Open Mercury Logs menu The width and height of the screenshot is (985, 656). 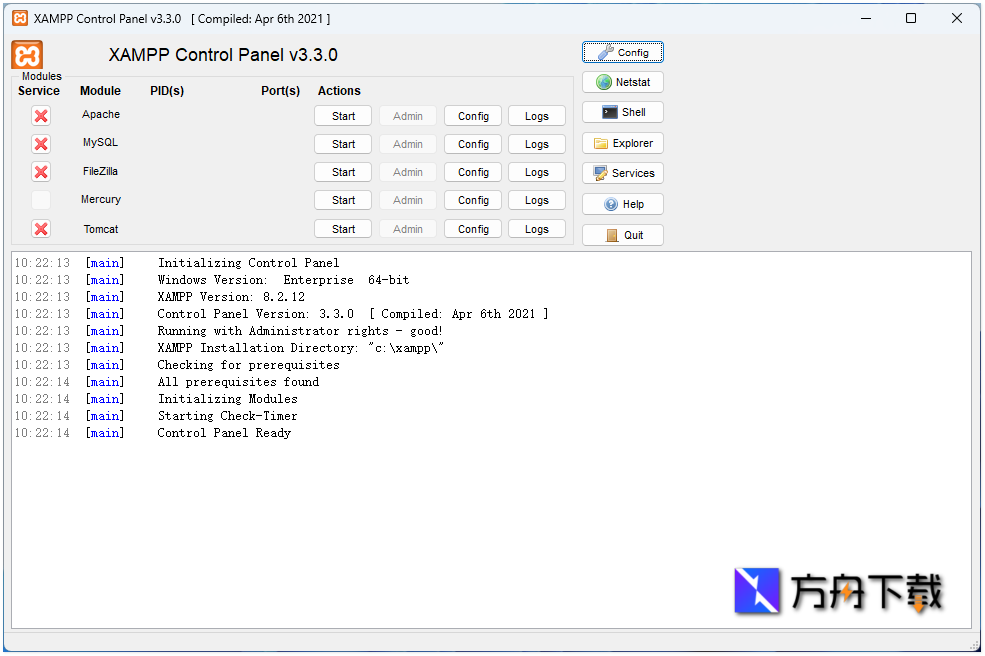click(536, 200)
